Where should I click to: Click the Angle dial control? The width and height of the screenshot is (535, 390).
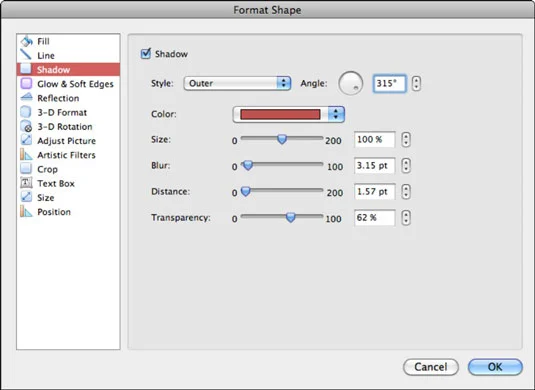pos(350,83)
